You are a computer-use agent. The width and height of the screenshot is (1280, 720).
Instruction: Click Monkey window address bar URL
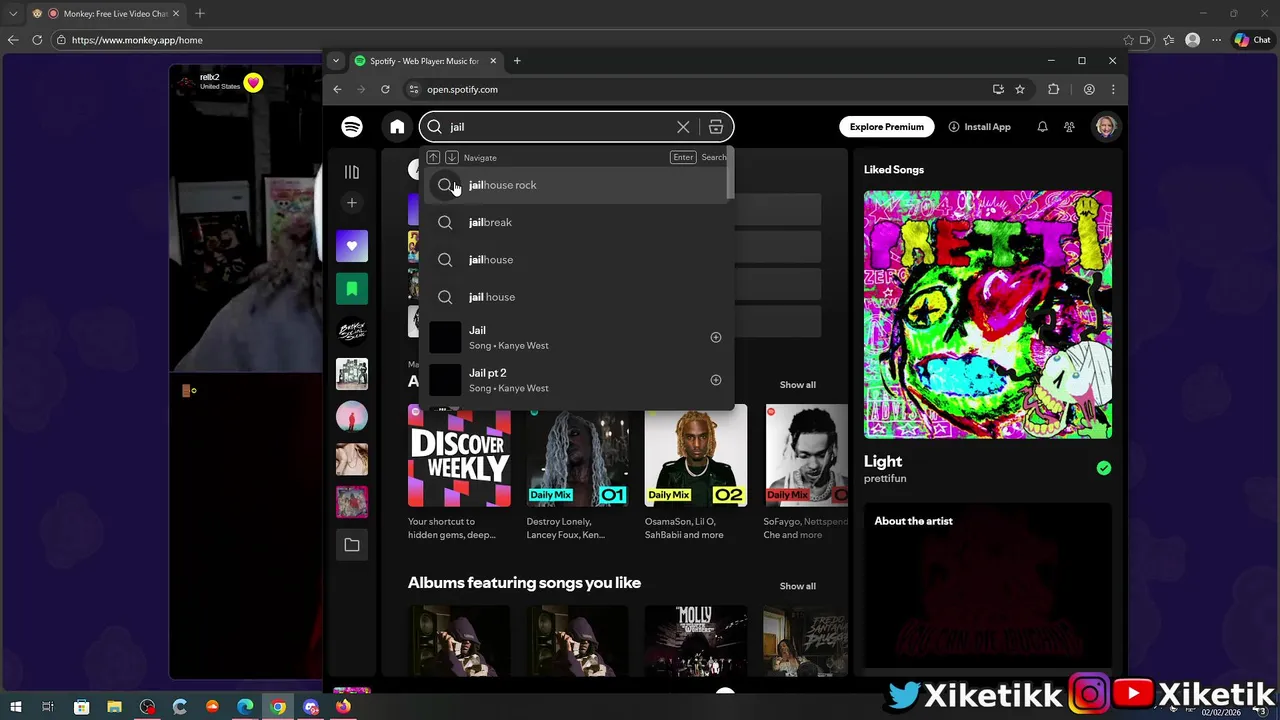pos(137,40)
